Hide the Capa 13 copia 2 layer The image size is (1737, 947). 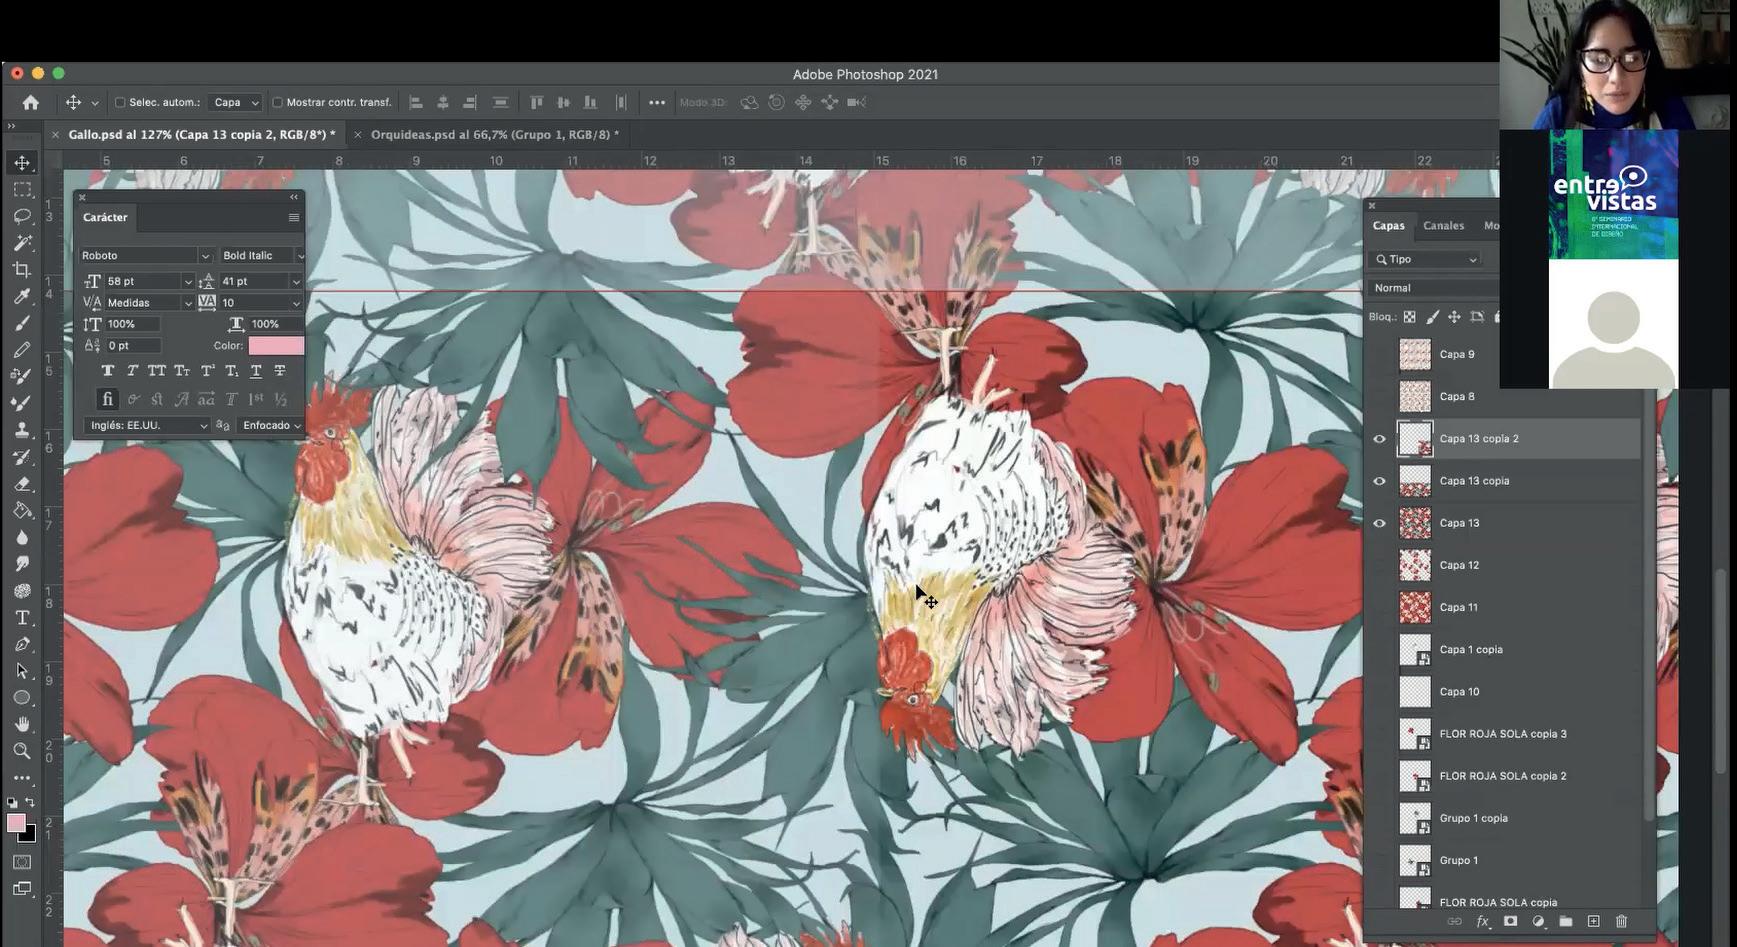point(1380,439)
